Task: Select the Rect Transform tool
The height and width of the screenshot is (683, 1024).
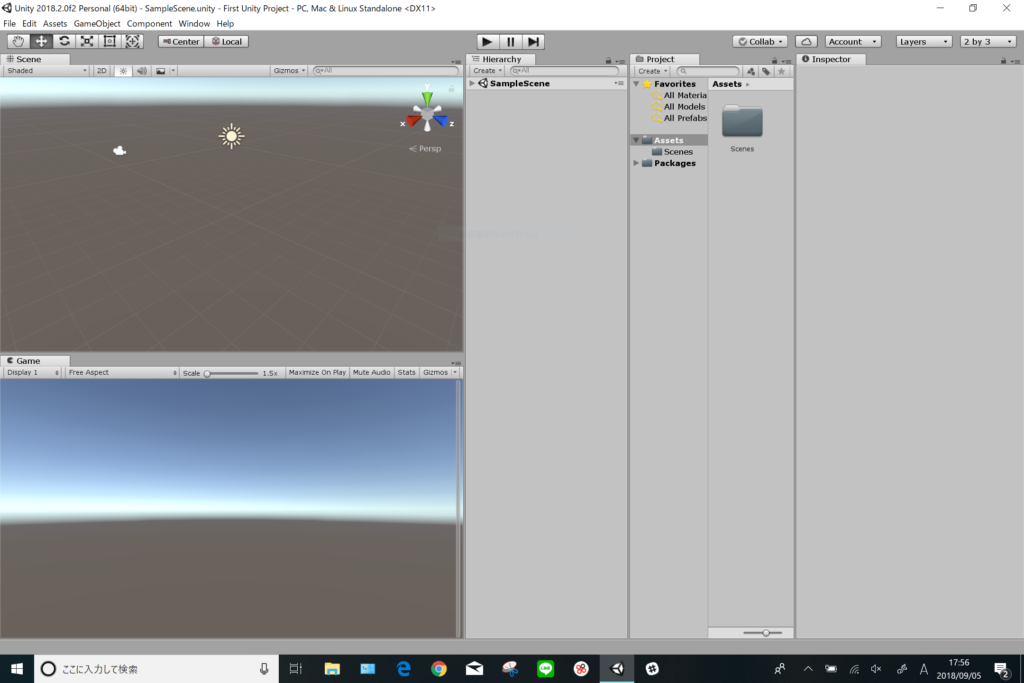Action: (110, 41)
